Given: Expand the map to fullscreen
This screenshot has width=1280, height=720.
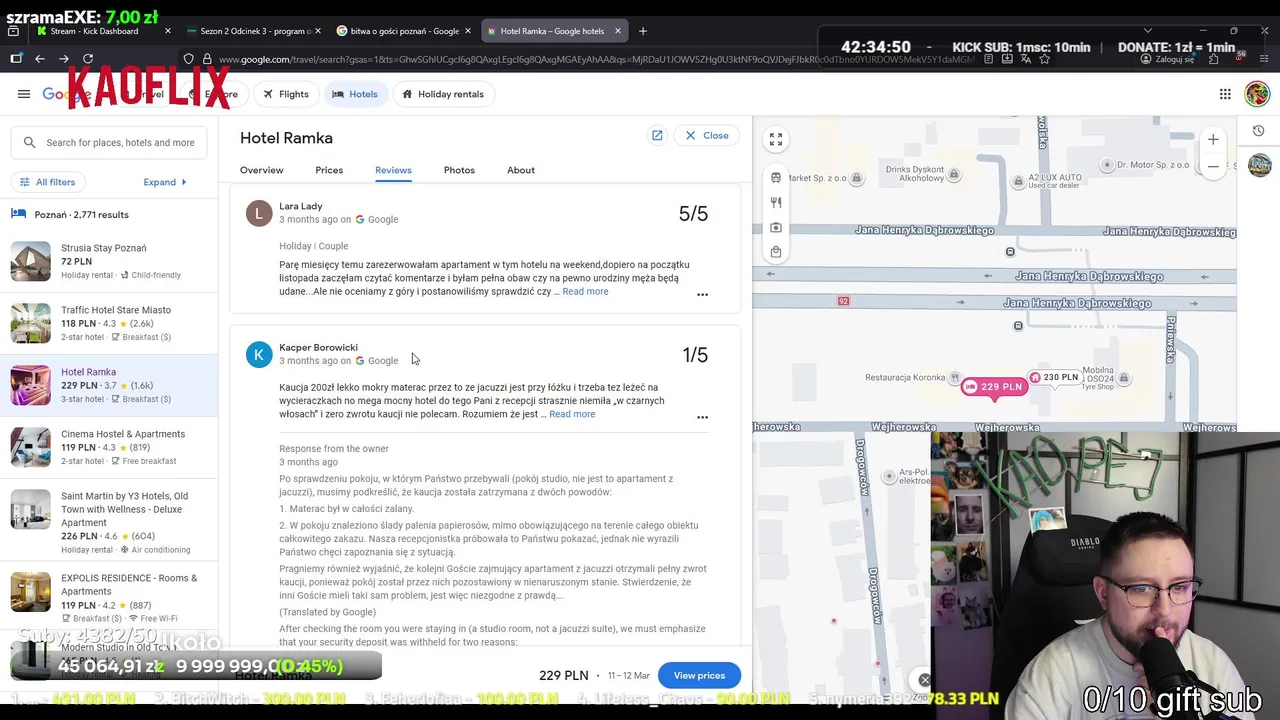Looking at the screenshot, I should (776, 140).
